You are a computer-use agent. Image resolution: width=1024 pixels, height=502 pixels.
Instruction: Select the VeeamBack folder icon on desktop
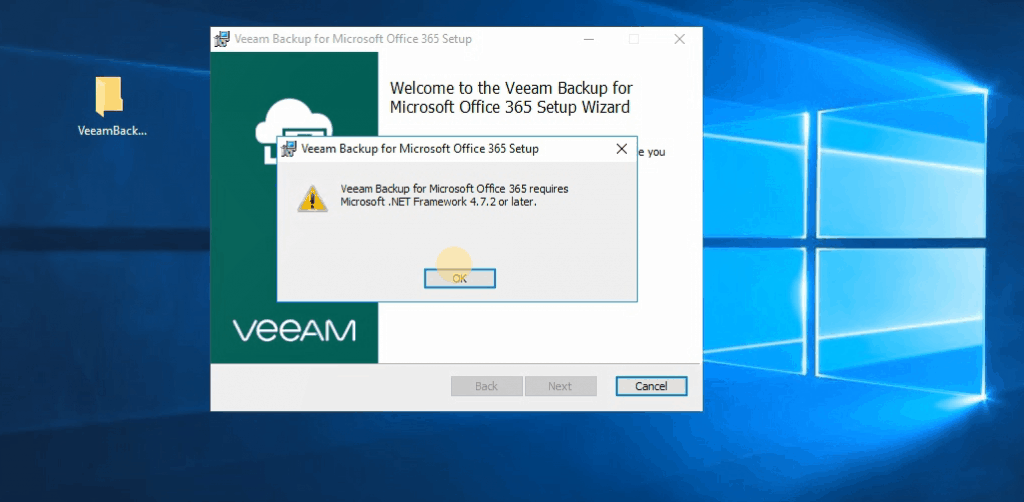coord(109,96)
